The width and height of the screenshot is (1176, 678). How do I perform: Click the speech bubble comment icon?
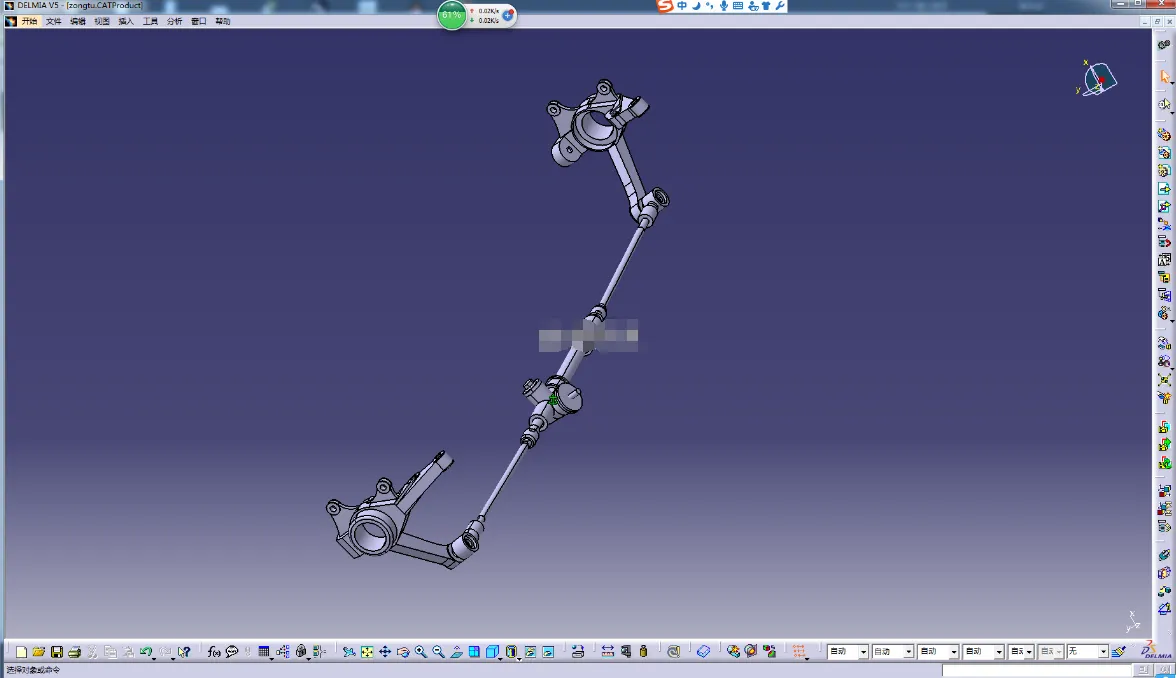coord(232,652)
